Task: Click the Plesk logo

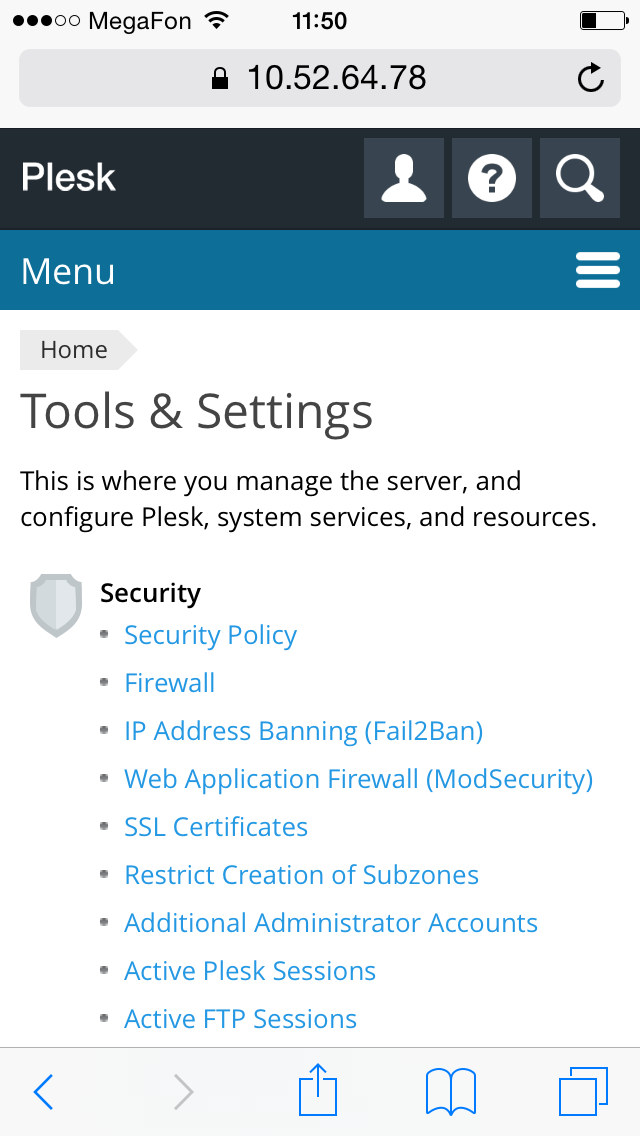Action: click(x=68, y=178)
